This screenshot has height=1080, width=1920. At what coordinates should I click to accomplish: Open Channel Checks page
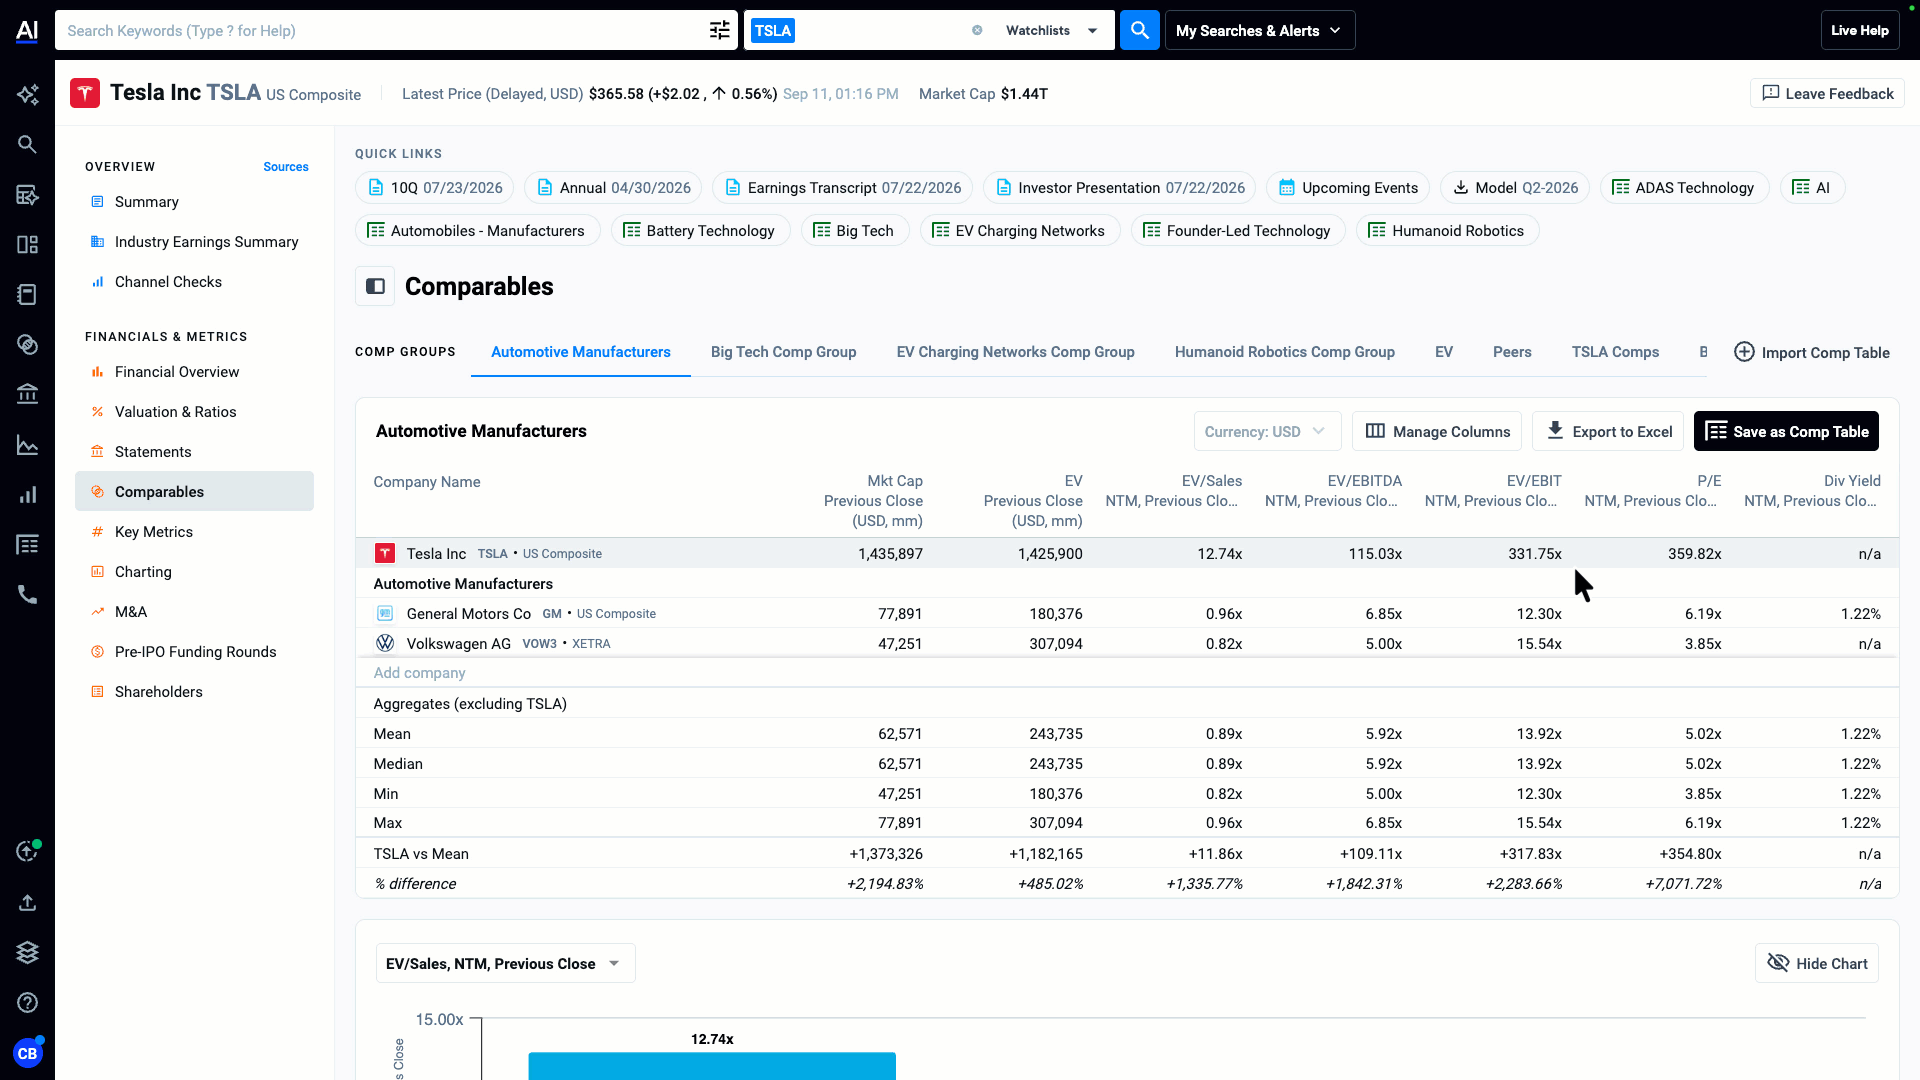pyautogui.click(x=168, y=282)
